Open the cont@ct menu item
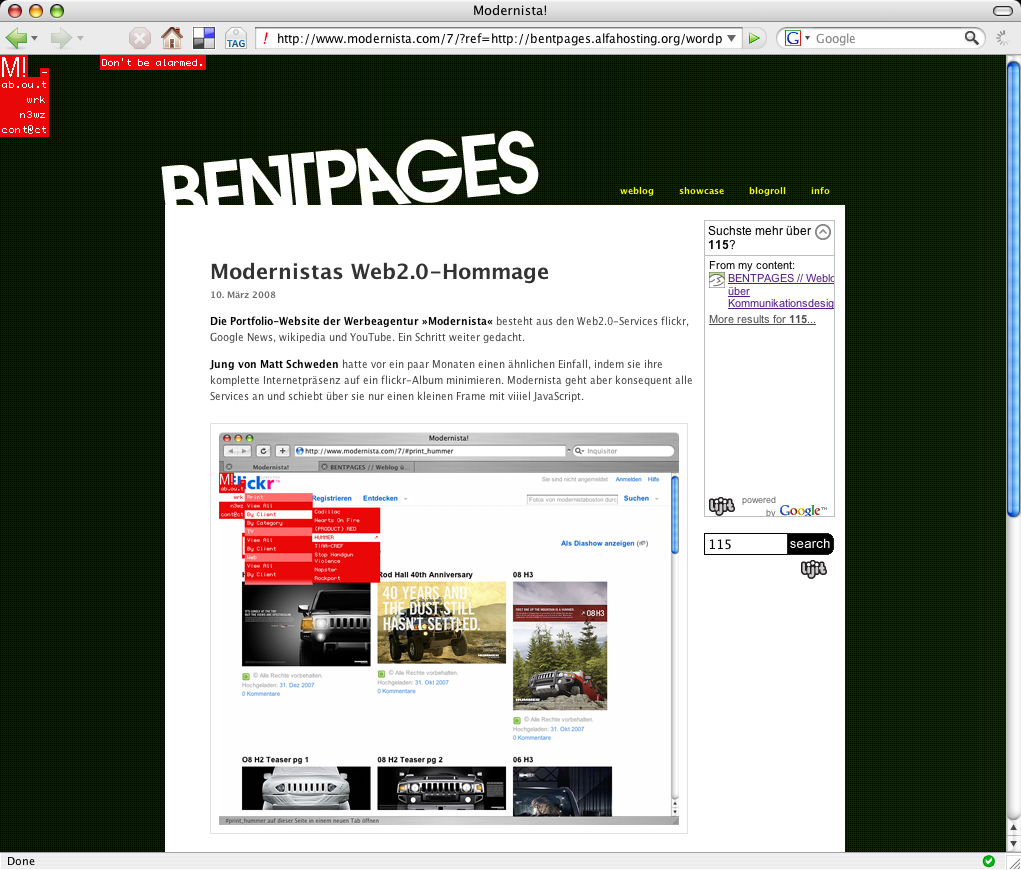Image resolution: width=1021 pixels, height=870 pixels. pos(24,130)
